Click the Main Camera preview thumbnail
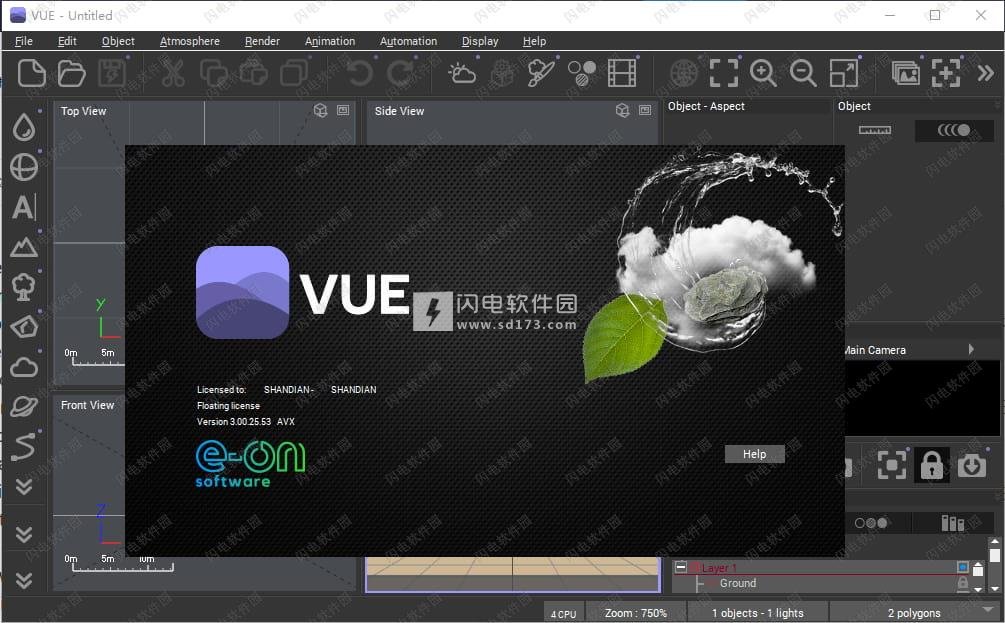1005x623 pixels. pyautogui.click(x=922, y=397)
